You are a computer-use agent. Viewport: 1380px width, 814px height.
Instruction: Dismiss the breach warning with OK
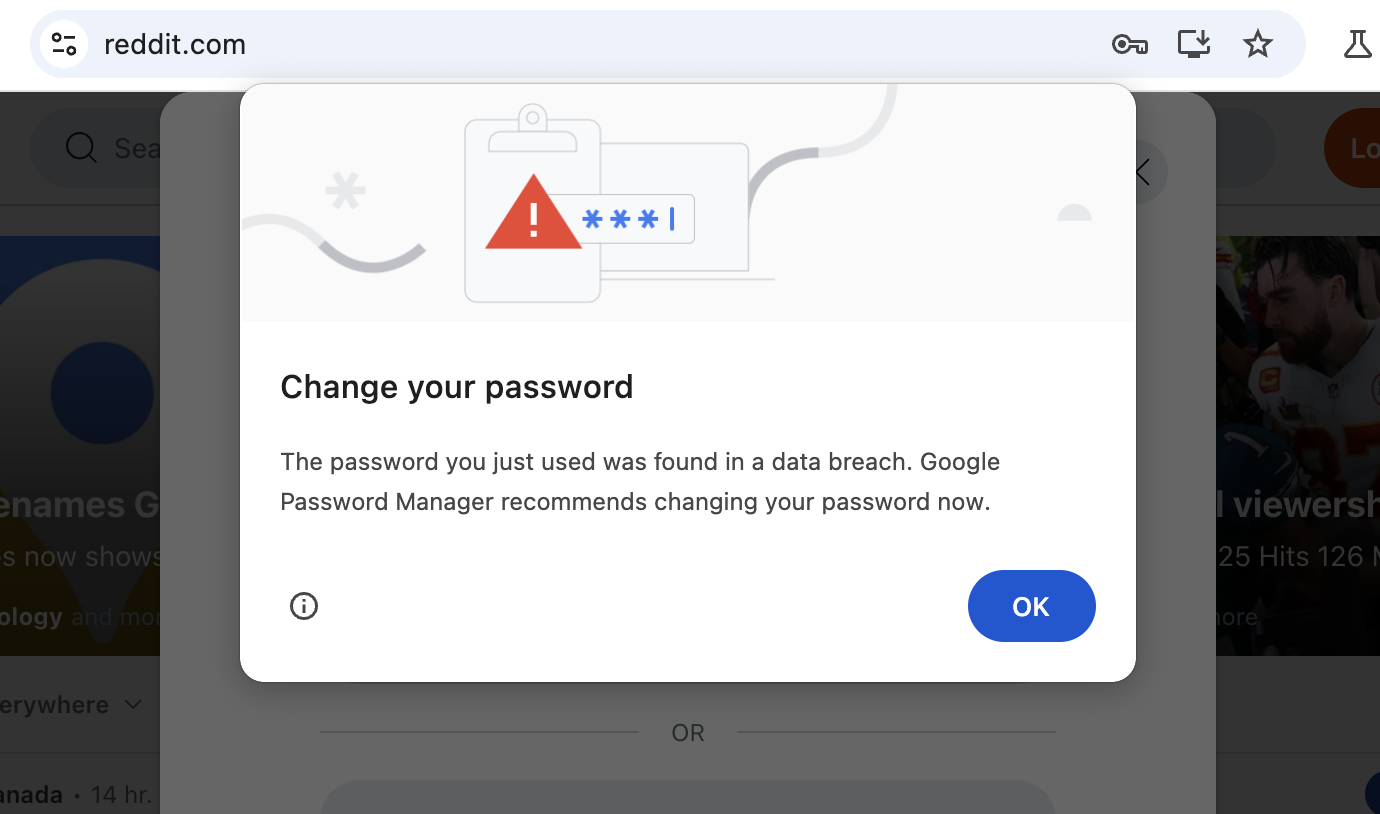[x=1031, y=606]
